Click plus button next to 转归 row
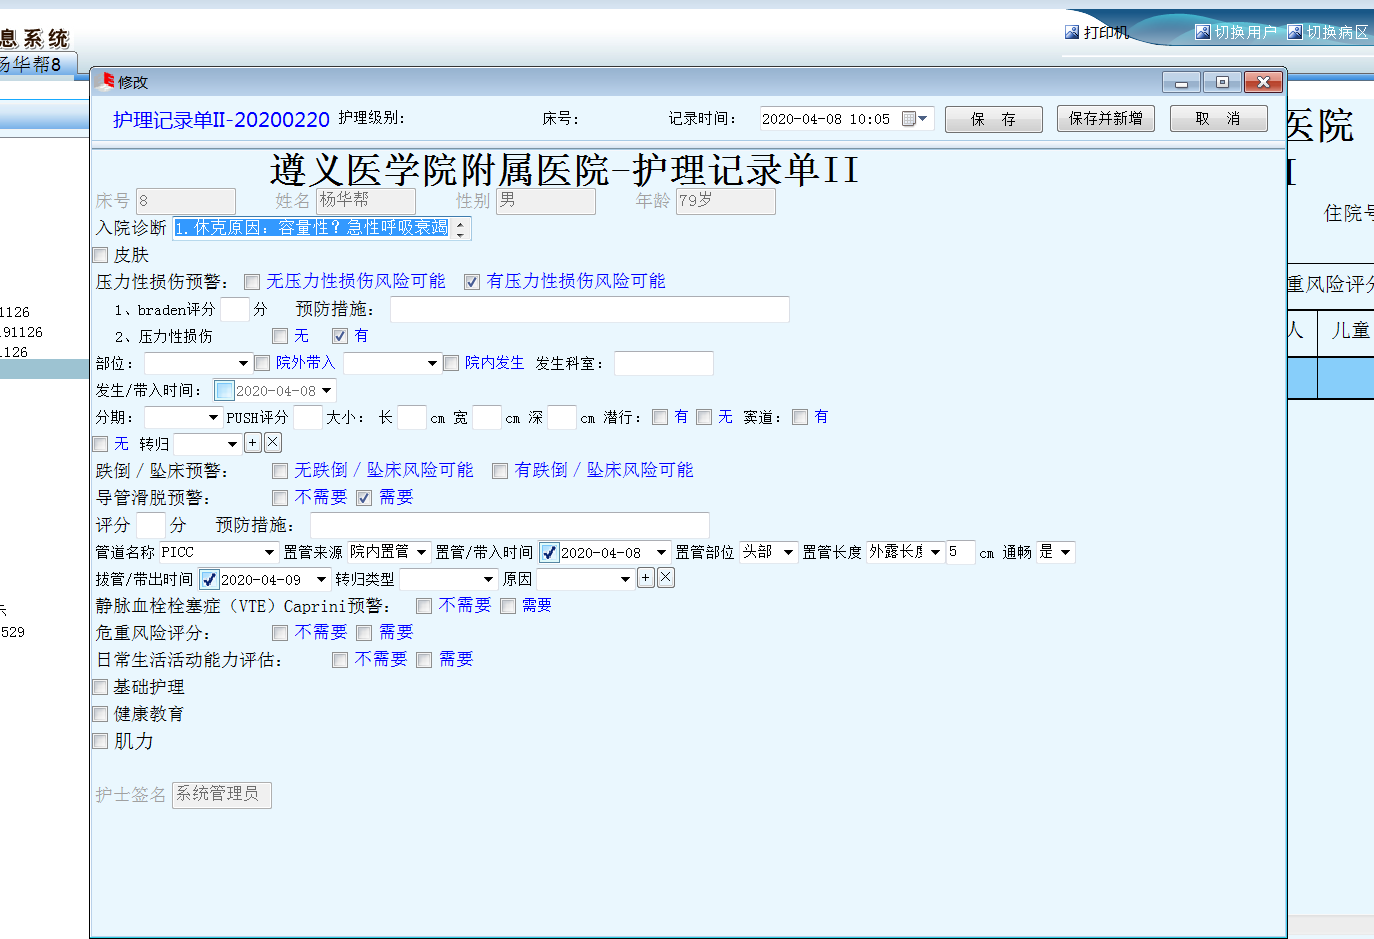 253,442
